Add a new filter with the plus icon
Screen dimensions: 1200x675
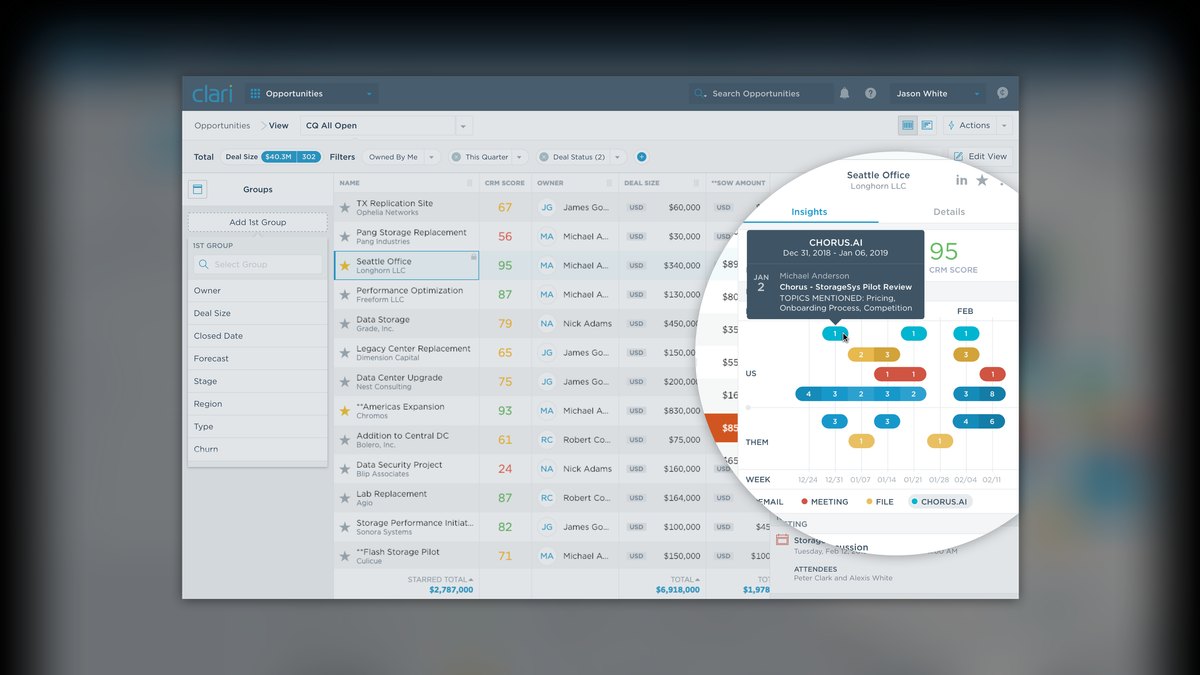click(x=641, y=157)
